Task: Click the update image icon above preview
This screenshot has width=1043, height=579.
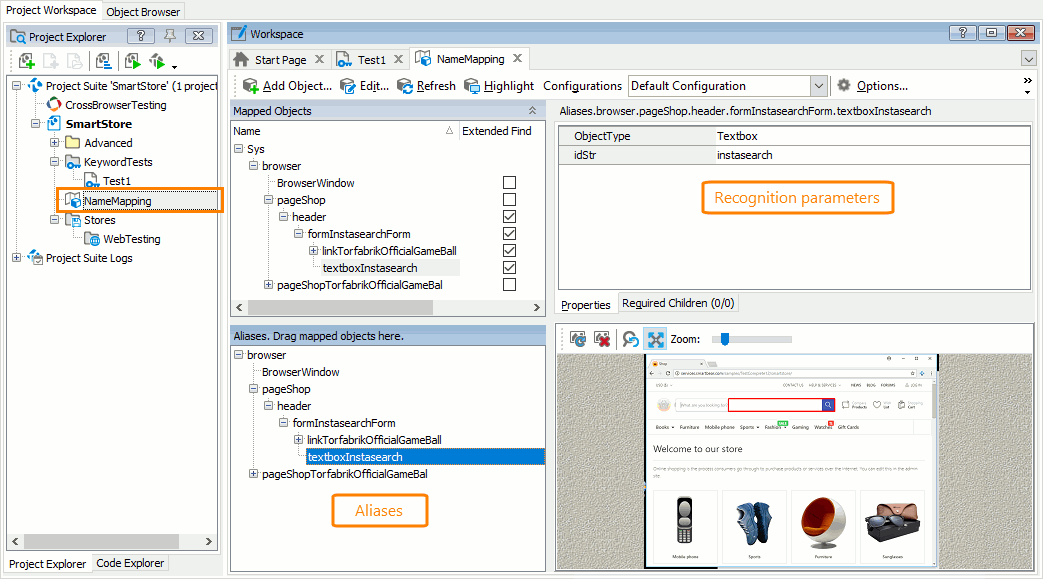Action: 578,340
